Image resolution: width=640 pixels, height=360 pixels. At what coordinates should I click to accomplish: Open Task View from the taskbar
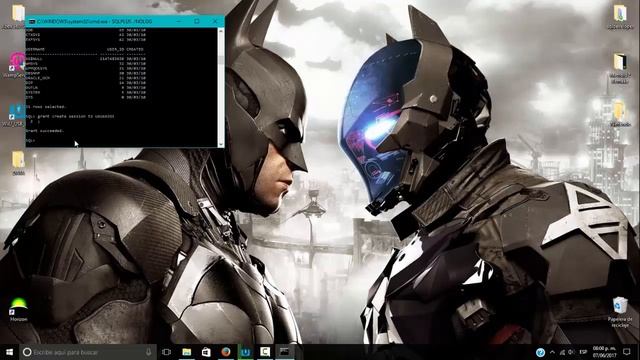coord(167,352)
